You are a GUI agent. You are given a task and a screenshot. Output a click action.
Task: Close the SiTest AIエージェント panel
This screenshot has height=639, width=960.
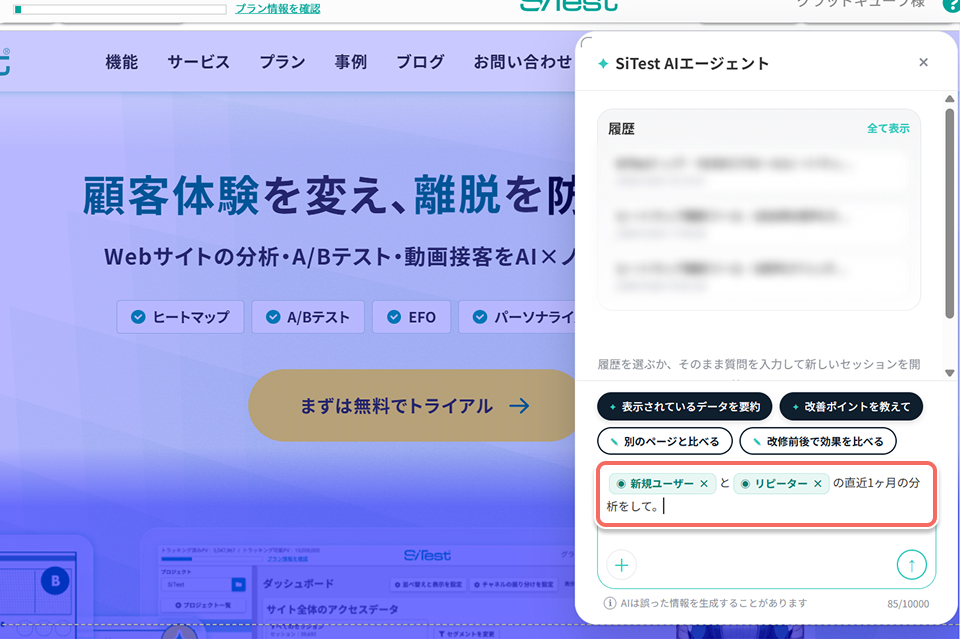923,62
